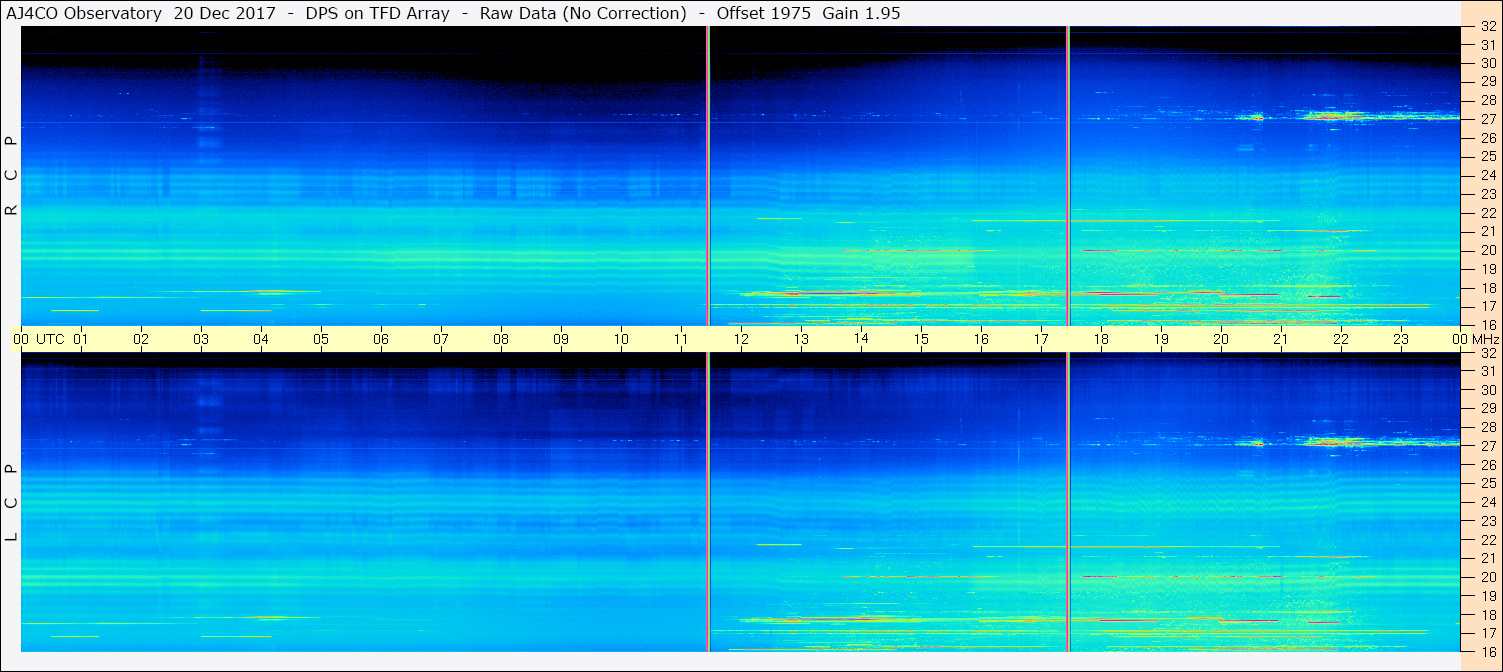
Task: Click the 11 hour tick label
Action: click(681, 339)
